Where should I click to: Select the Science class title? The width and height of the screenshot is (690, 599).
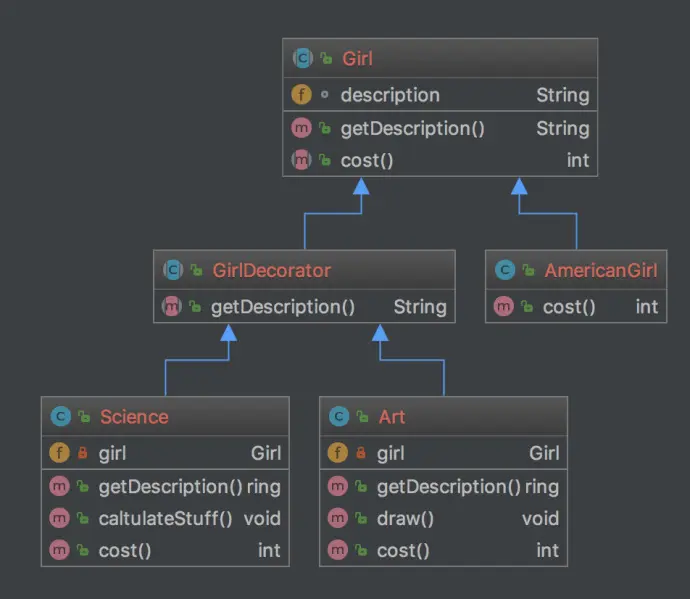click(134, 417)
